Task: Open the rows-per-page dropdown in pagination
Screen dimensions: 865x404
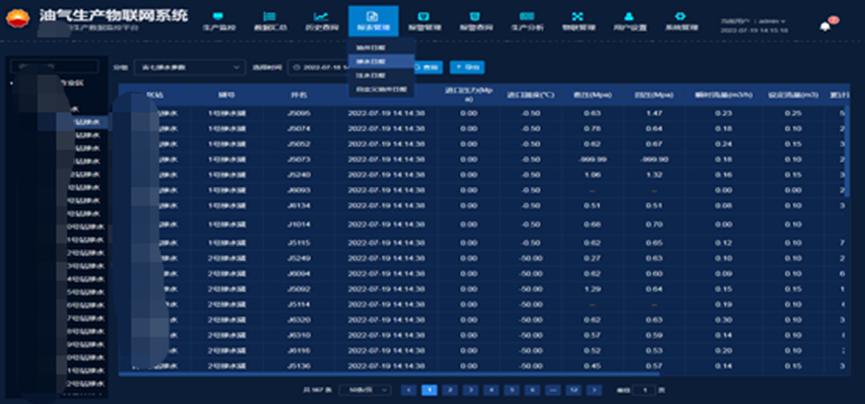Action: pos(365,390)
